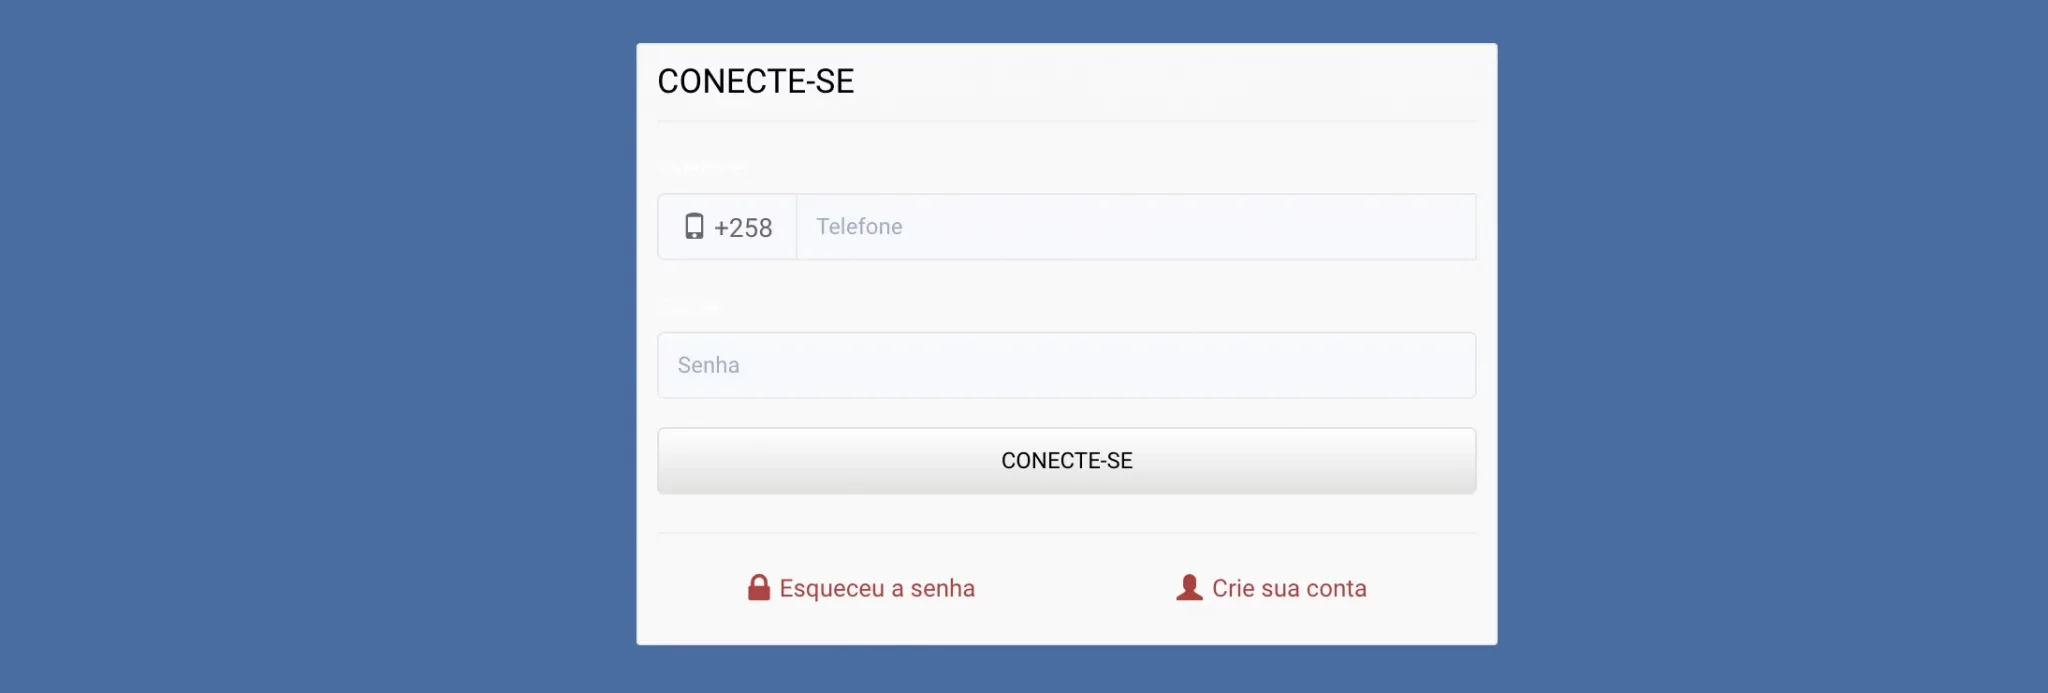Open the +258 country code selector

point(727,227)
